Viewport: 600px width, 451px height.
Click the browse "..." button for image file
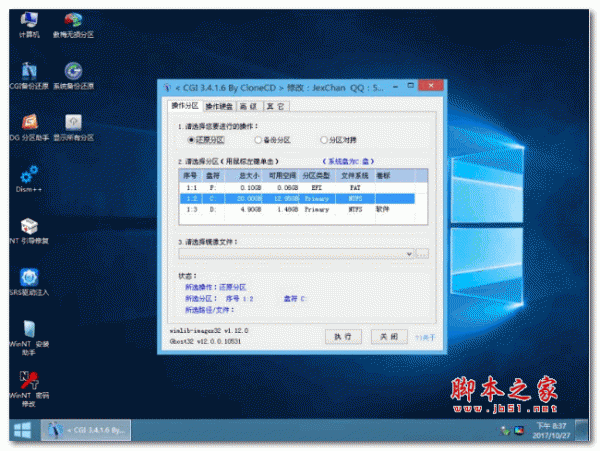click(422, 254)
